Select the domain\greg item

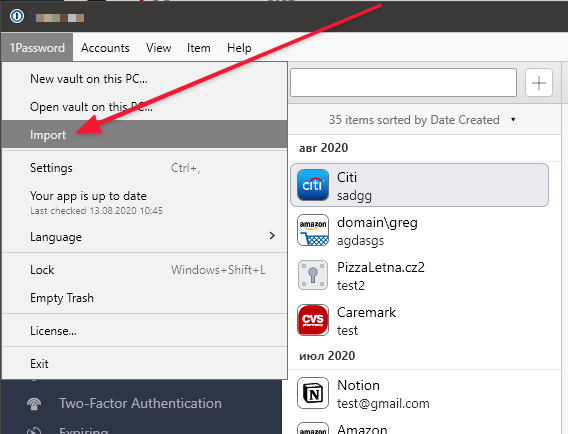[x=419, y=230]
